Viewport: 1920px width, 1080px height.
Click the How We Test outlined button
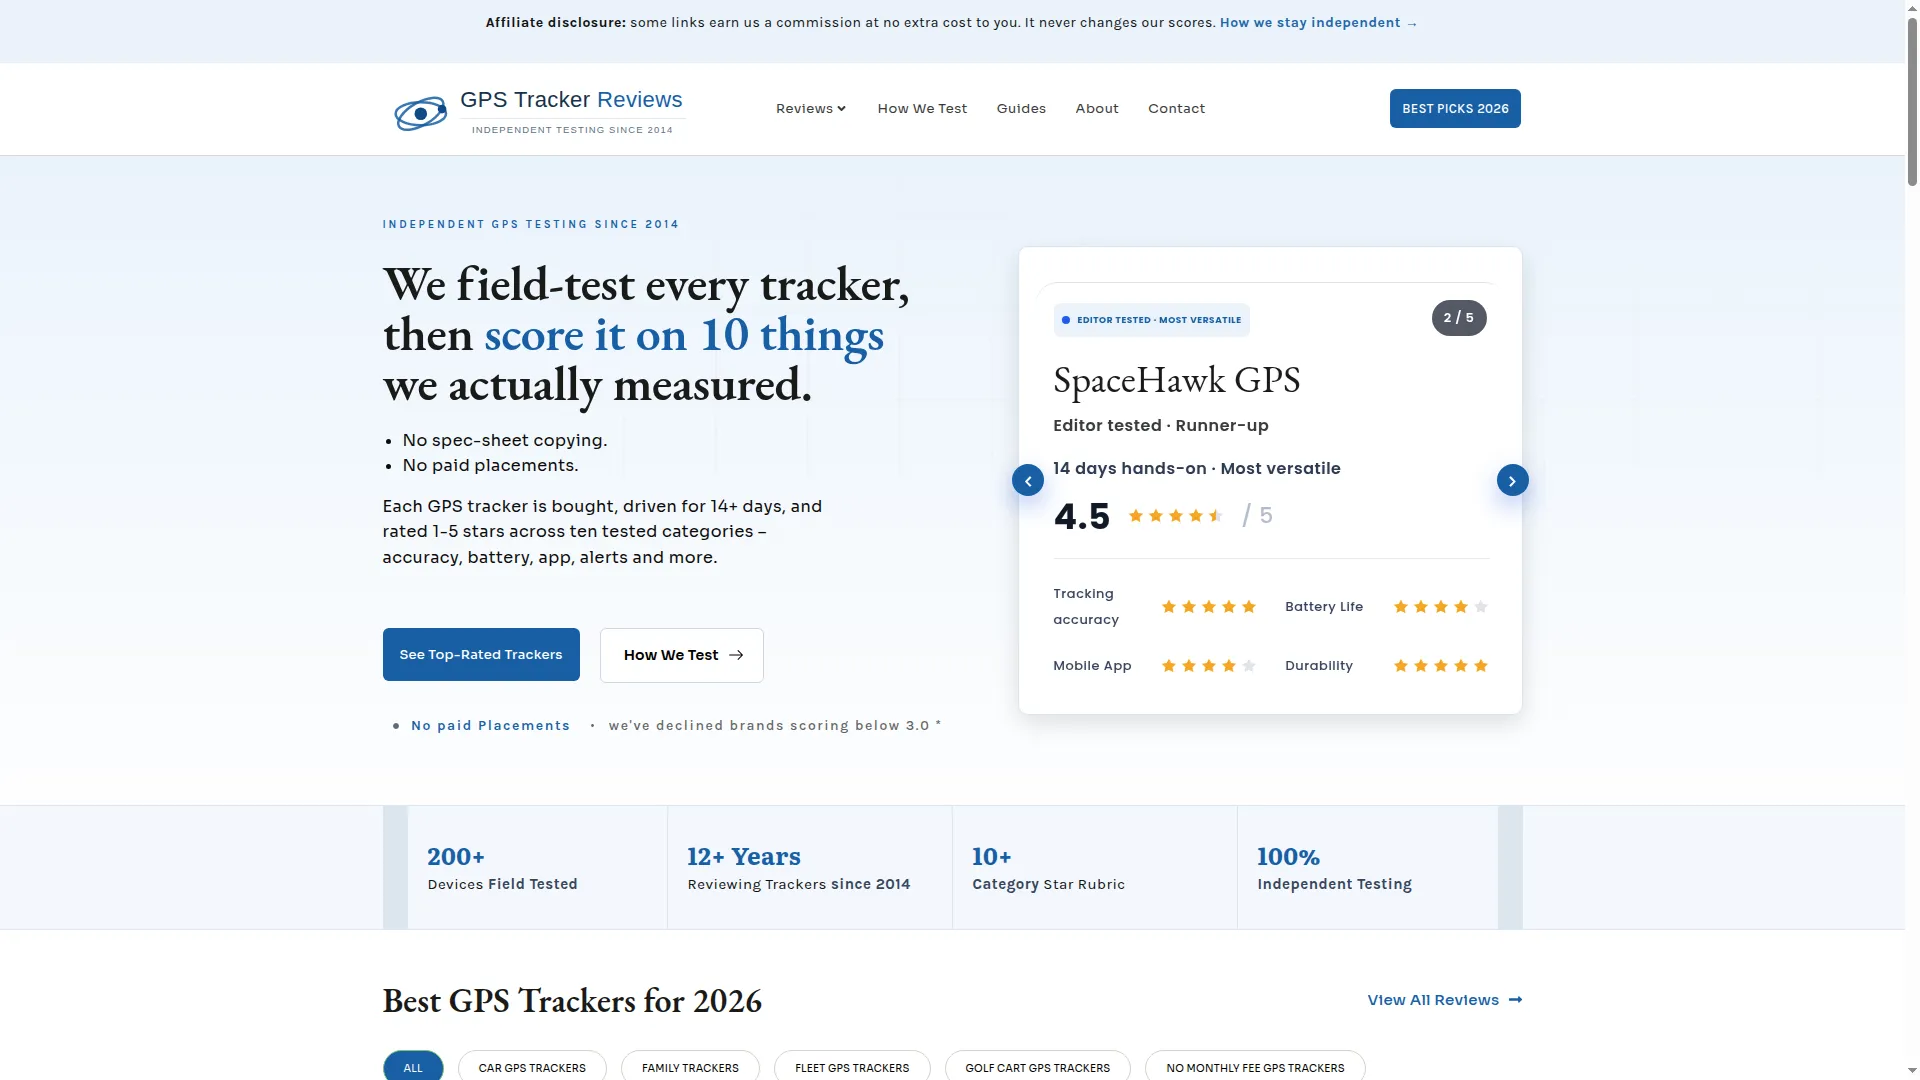click(682, 655)
